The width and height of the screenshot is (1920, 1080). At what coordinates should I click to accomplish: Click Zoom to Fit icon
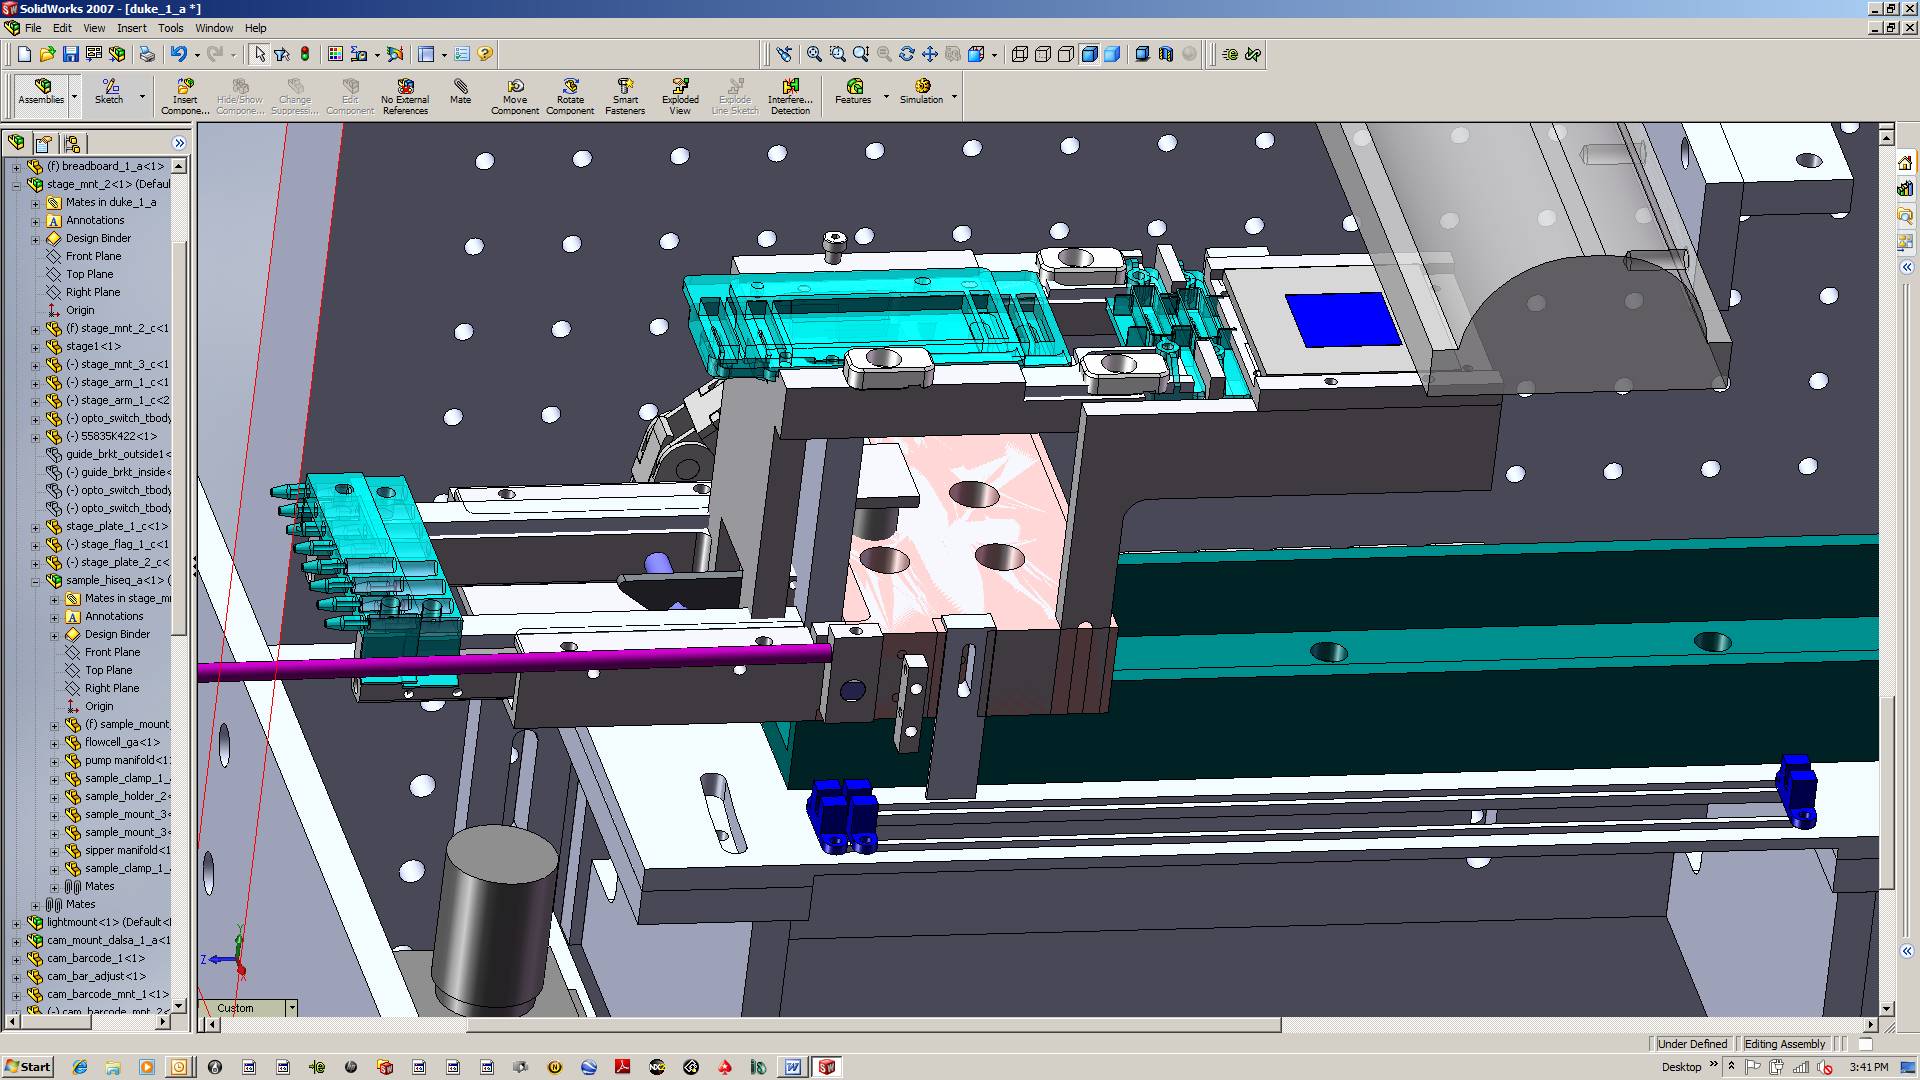coord(814,54)
